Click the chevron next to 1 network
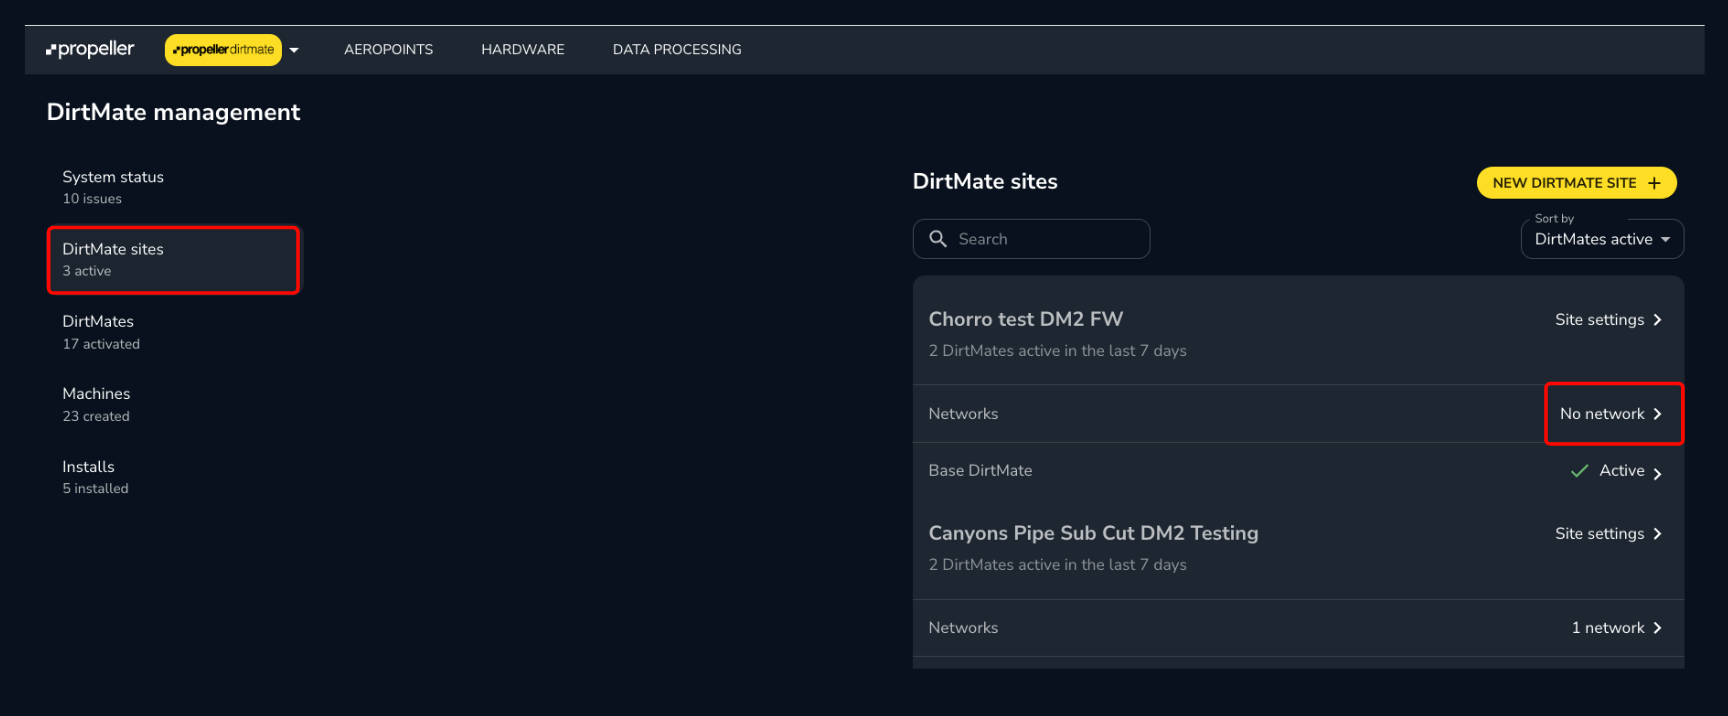The width and height of the screenshot is (1728, 716). pyautogui.click(x=1657, y=628)
